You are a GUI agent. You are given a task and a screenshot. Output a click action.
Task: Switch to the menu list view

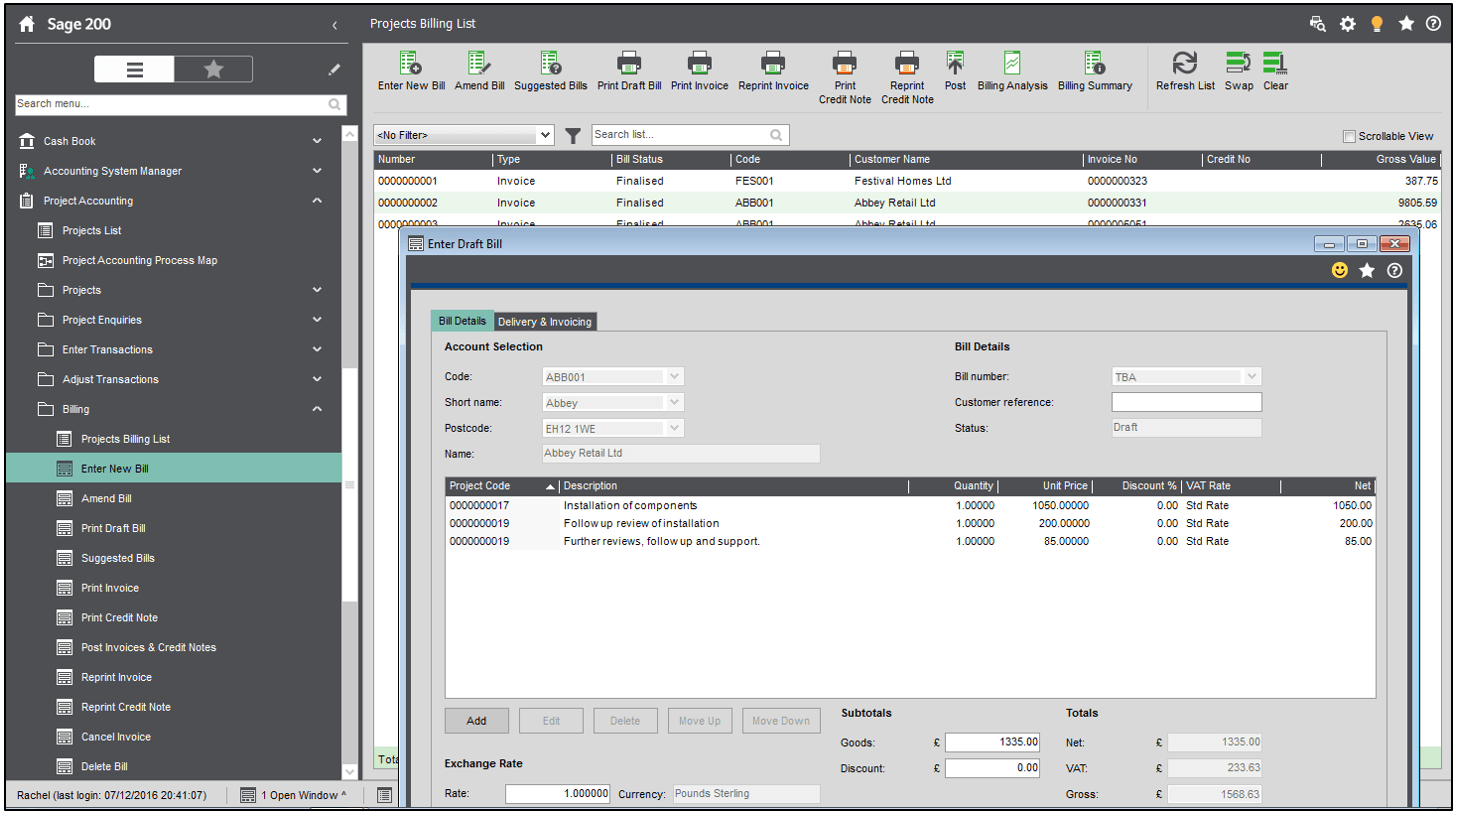(x=134, y=69)
